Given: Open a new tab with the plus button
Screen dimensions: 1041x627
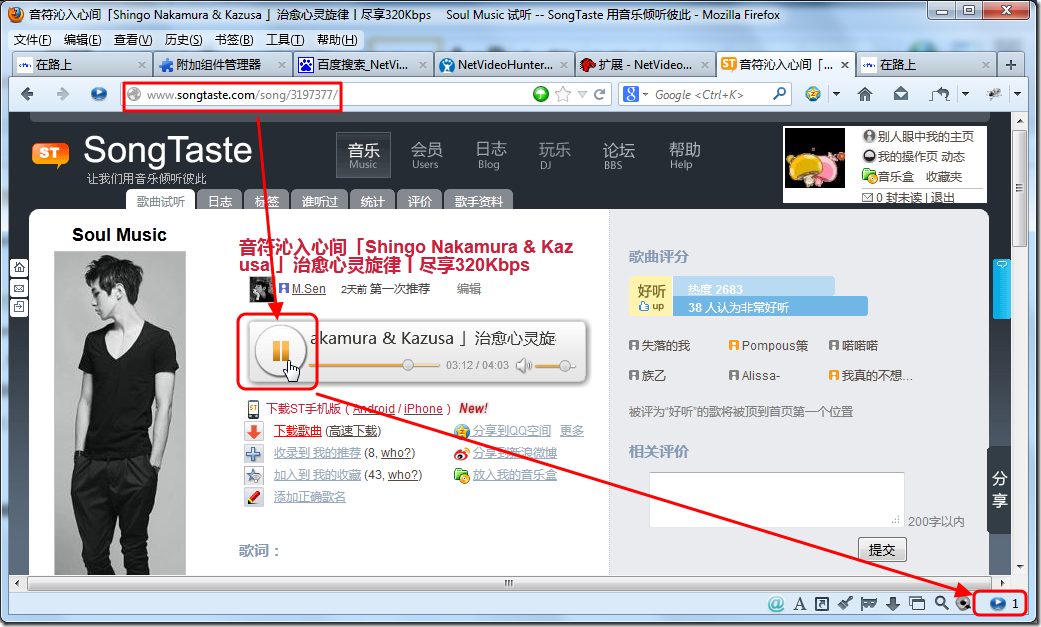Looking at the screenshot, I should 1010,64.
